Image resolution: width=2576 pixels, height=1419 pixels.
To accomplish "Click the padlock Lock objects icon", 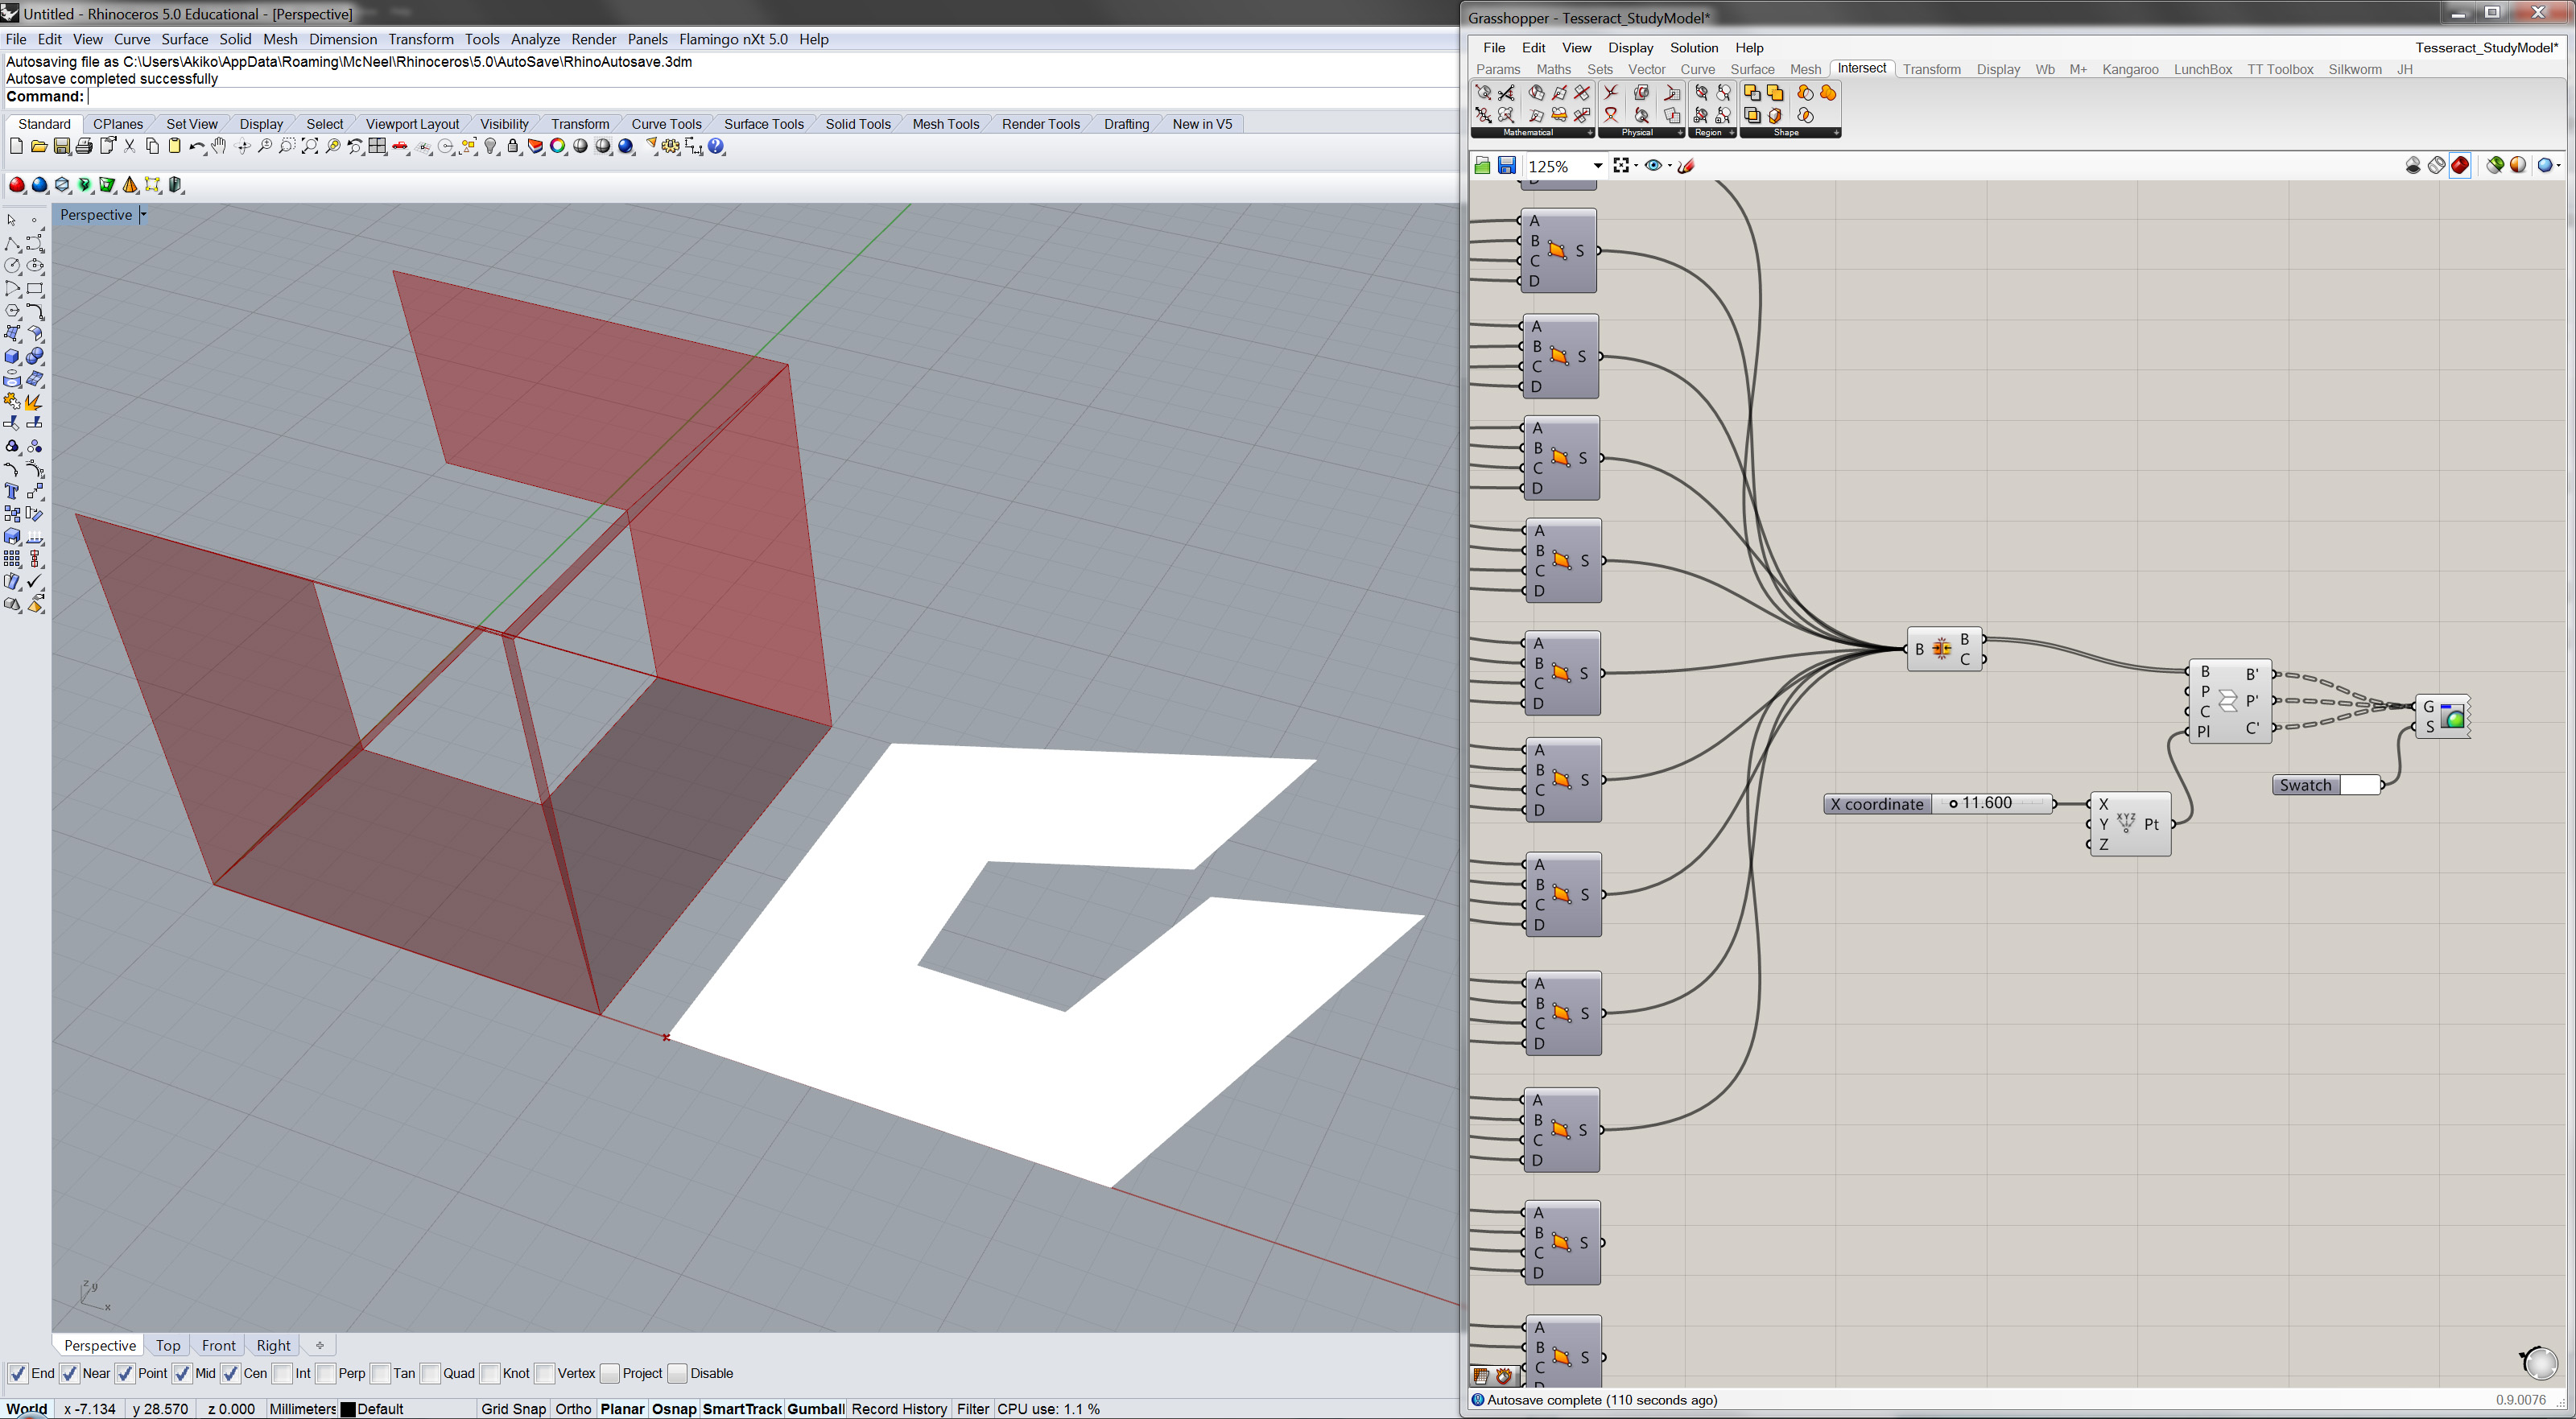I will pos(513,147).
